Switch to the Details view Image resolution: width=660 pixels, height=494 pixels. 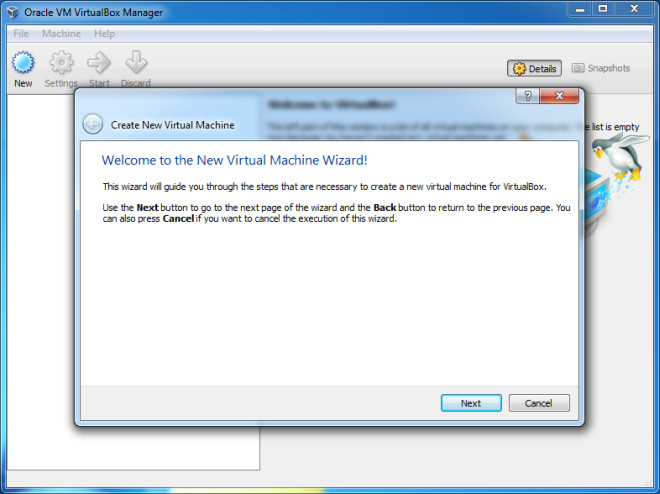(535, 68)
